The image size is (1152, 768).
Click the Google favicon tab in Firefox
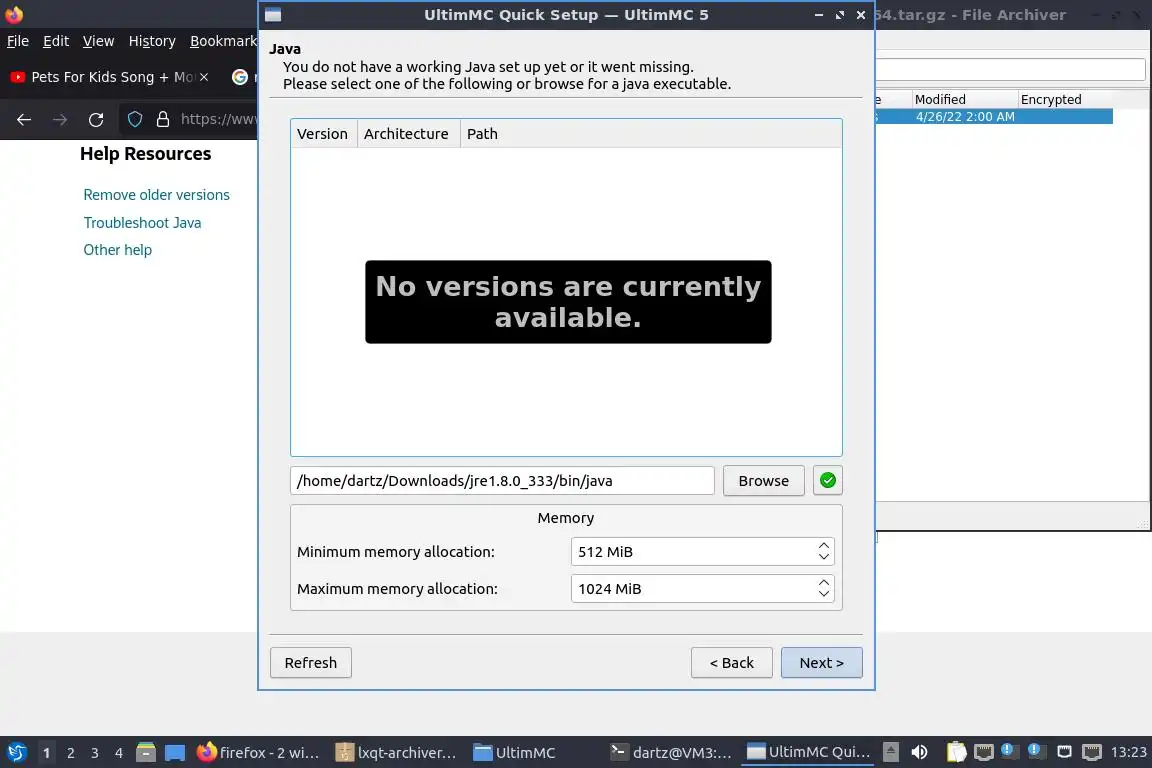click(240, 77)
